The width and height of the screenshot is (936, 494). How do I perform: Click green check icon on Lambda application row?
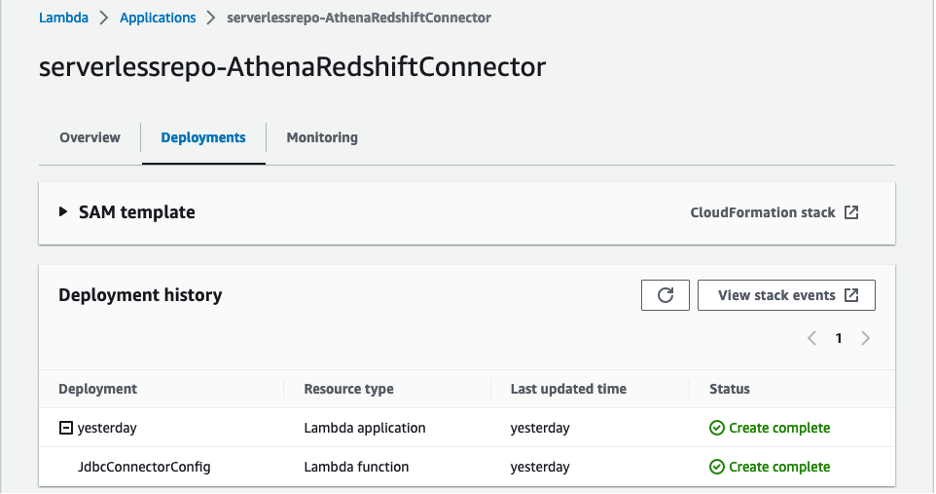tap(716, 428)
